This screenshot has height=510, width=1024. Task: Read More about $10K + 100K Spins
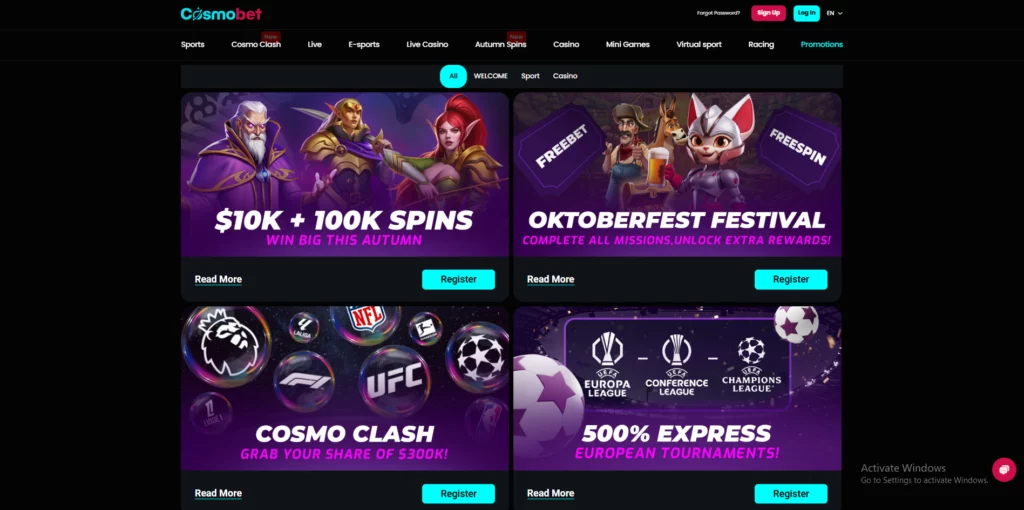[218, 279]
